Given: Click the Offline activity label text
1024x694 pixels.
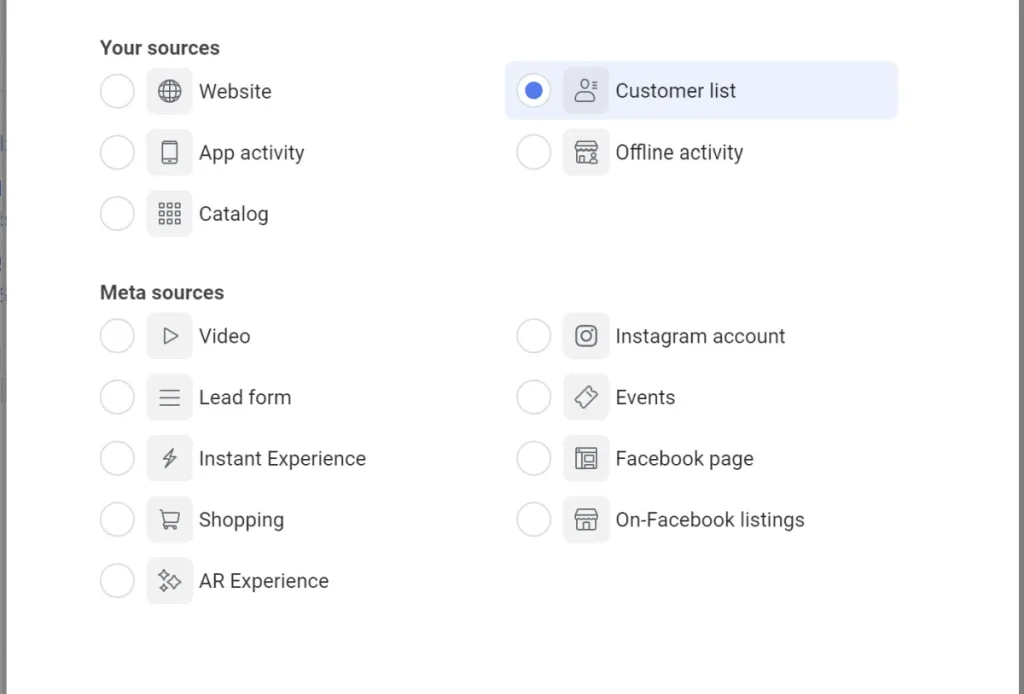Looking at the screenshot, I should pos(679,153).
